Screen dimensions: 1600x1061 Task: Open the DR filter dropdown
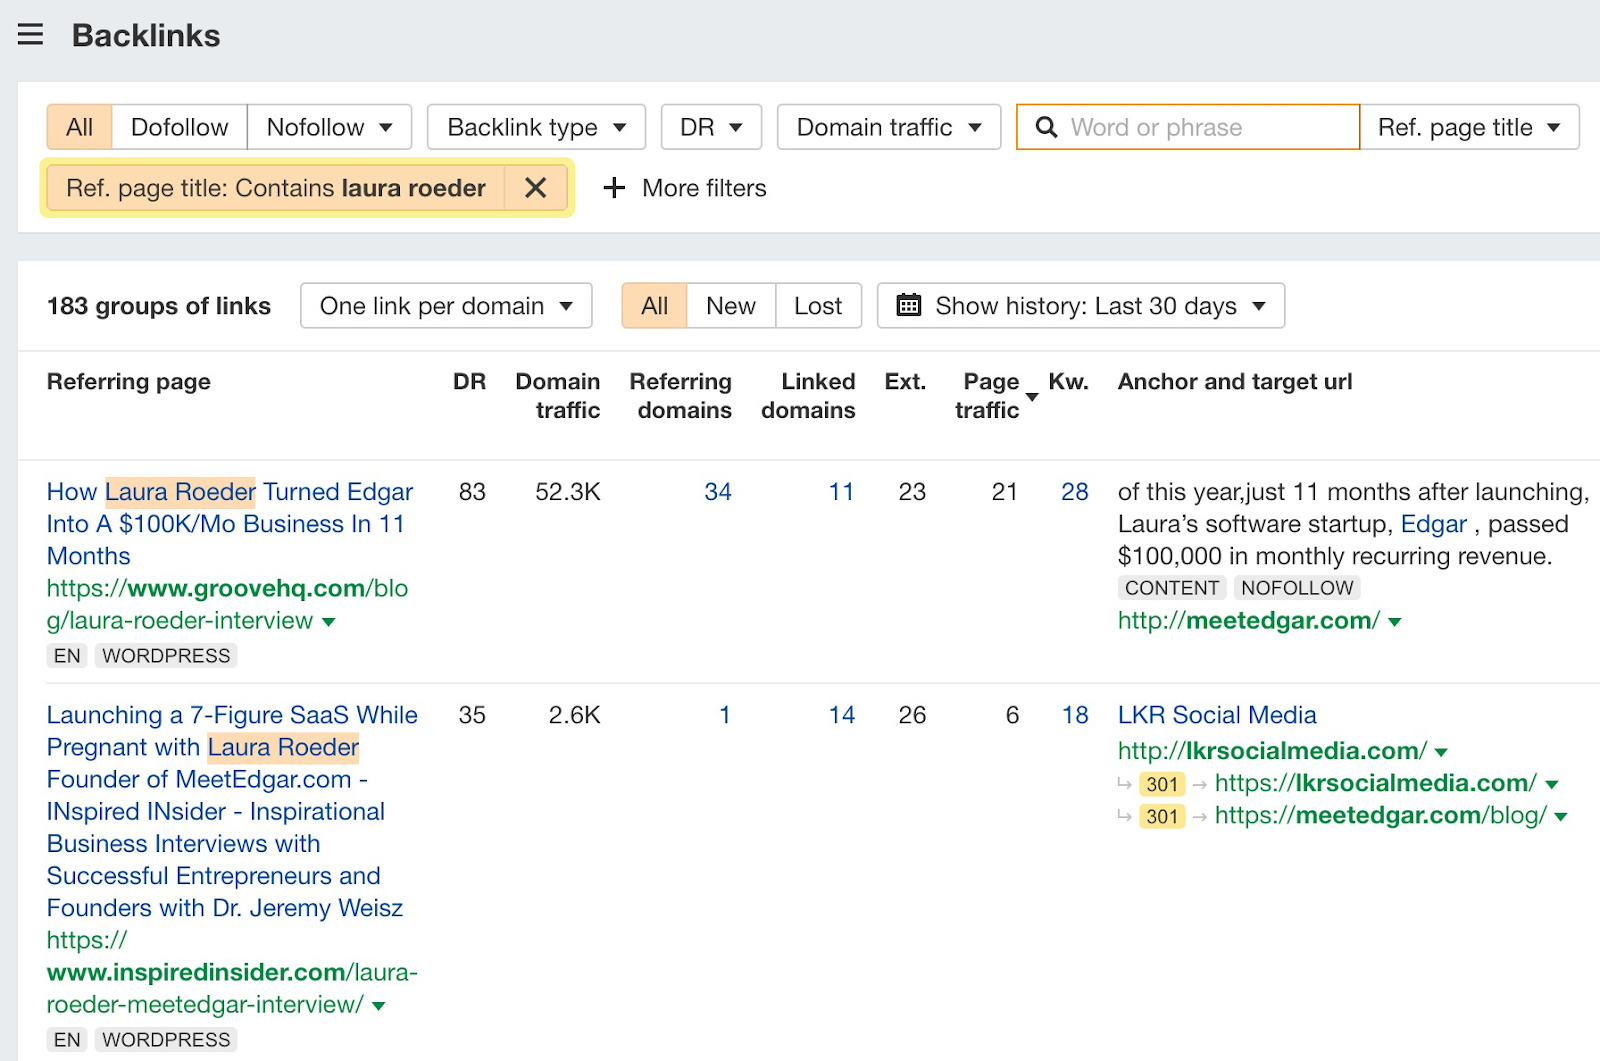tap(711, 127)
